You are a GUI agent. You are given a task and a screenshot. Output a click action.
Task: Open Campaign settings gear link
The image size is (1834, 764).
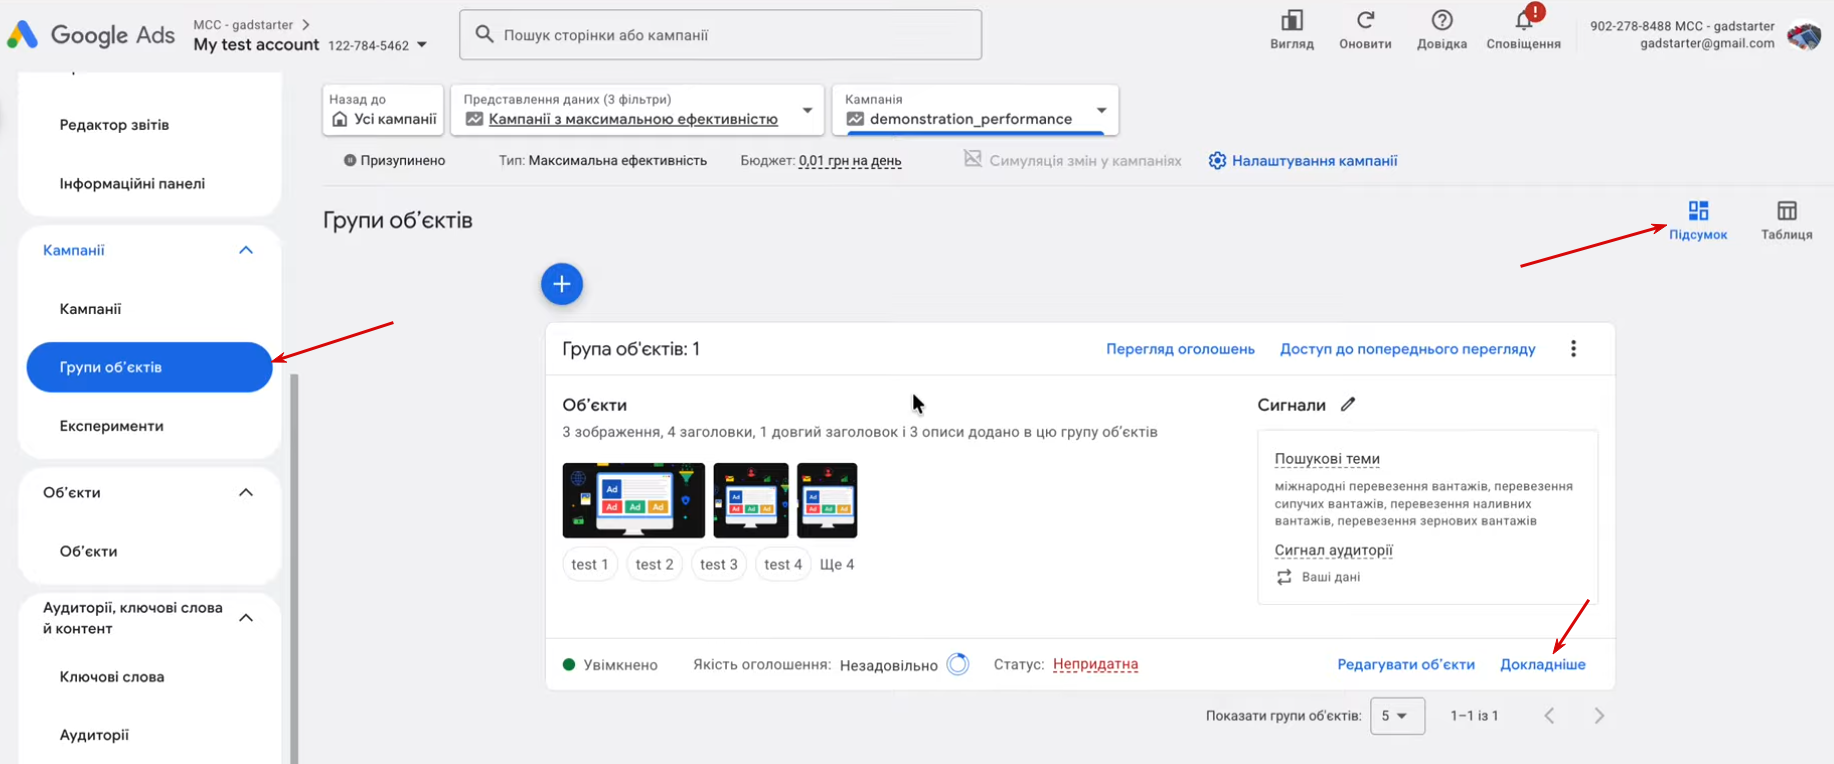click(x=1302, y=161)
